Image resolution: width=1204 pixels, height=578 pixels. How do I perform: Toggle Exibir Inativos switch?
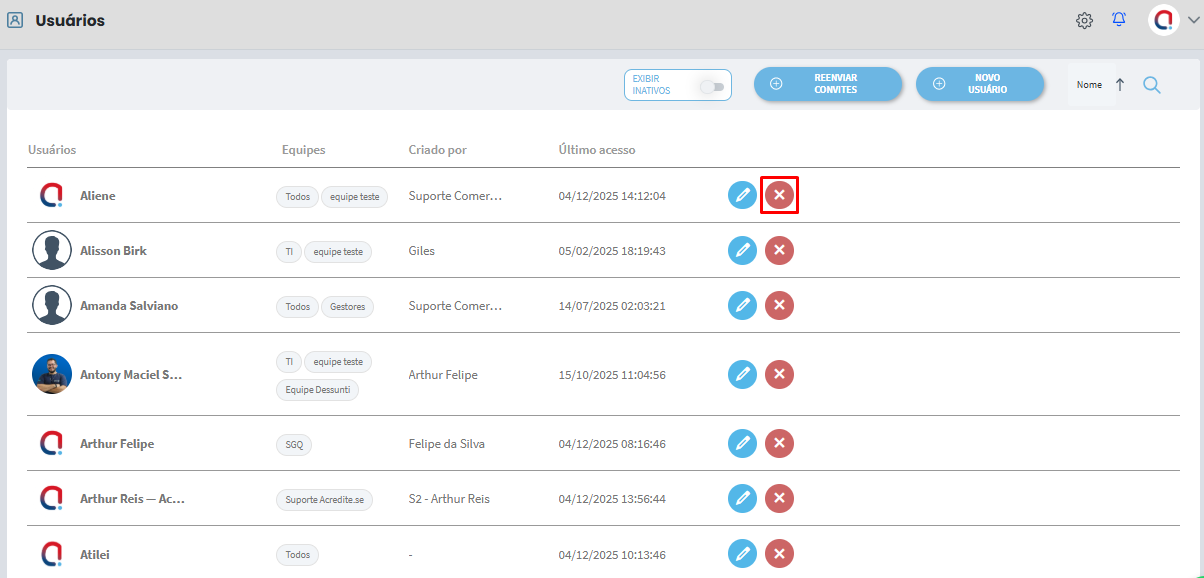[x=711, y=87]
